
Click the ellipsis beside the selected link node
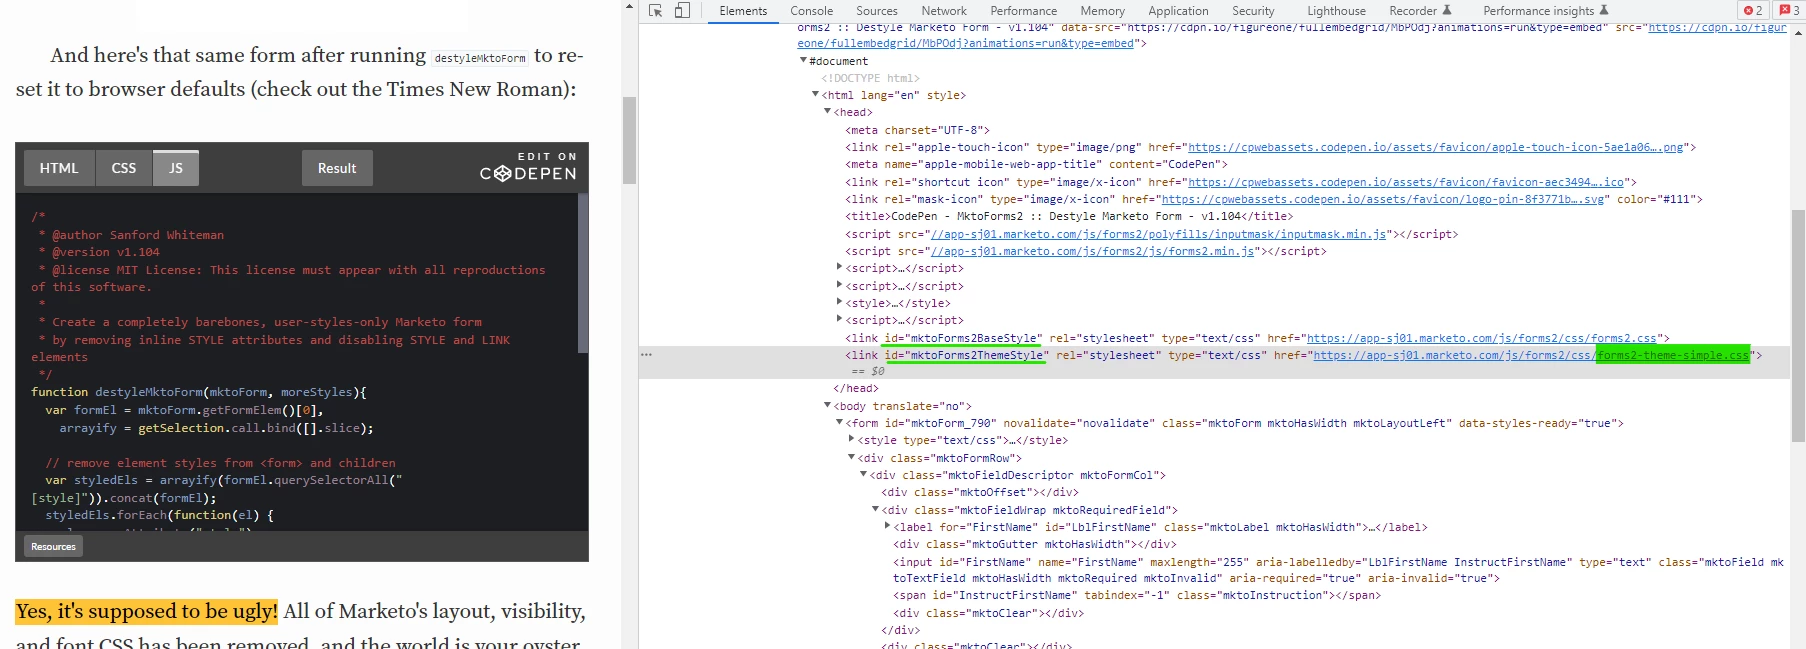647,355
